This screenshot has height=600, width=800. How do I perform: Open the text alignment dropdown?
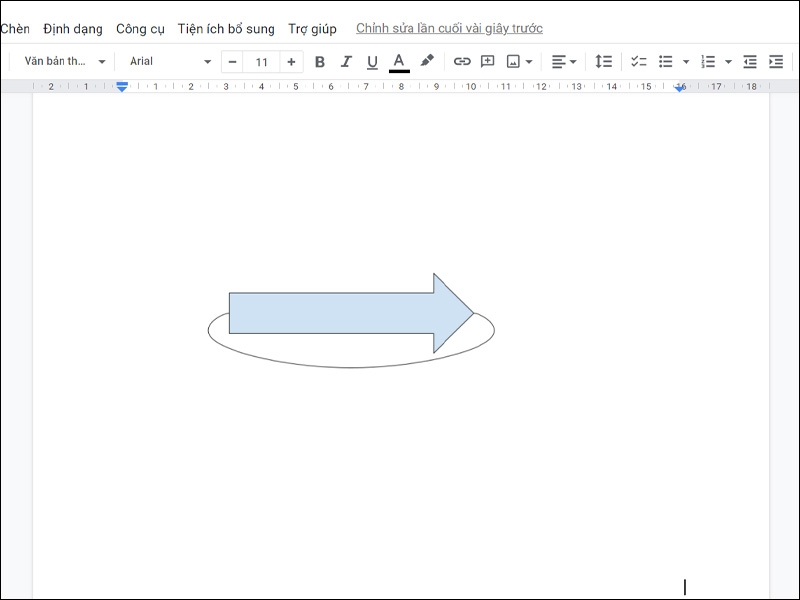tap(564, 62)
